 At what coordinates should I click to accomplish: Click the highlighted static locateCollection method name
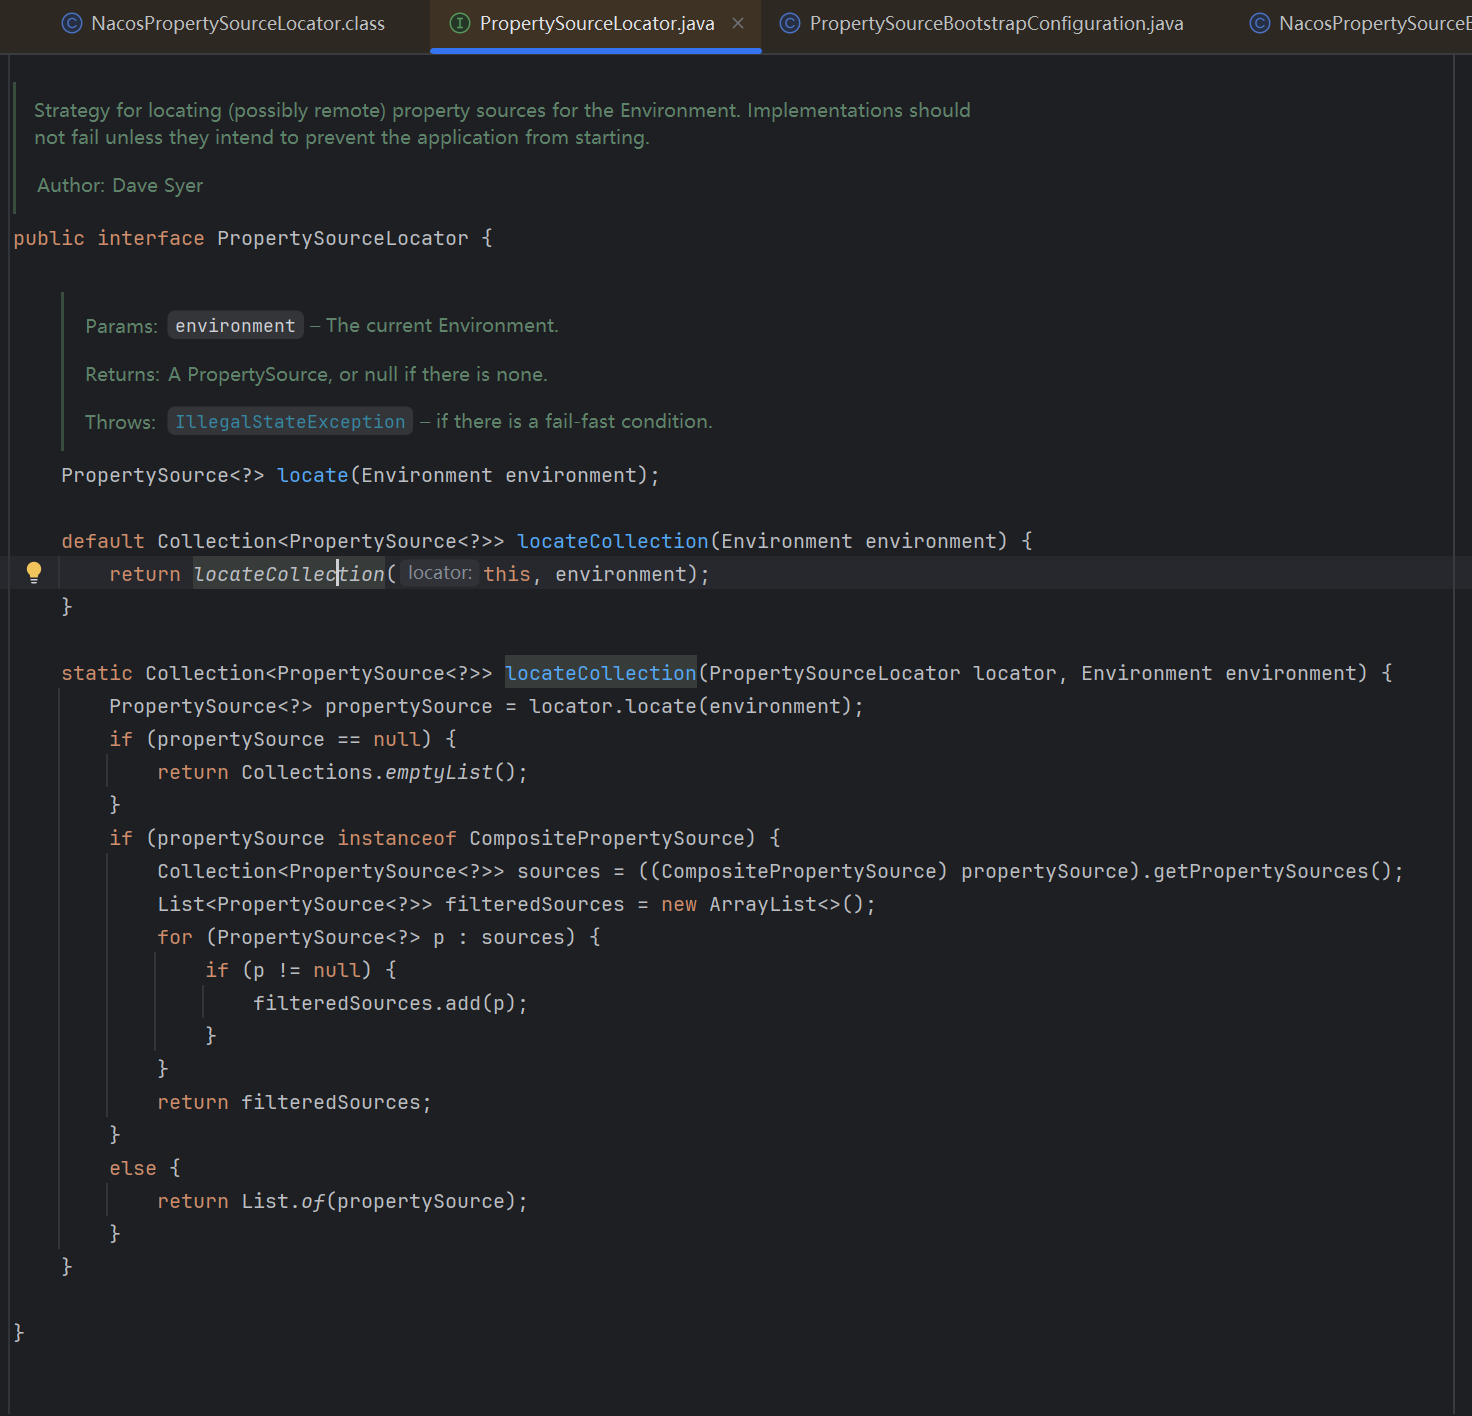point(600,673)
